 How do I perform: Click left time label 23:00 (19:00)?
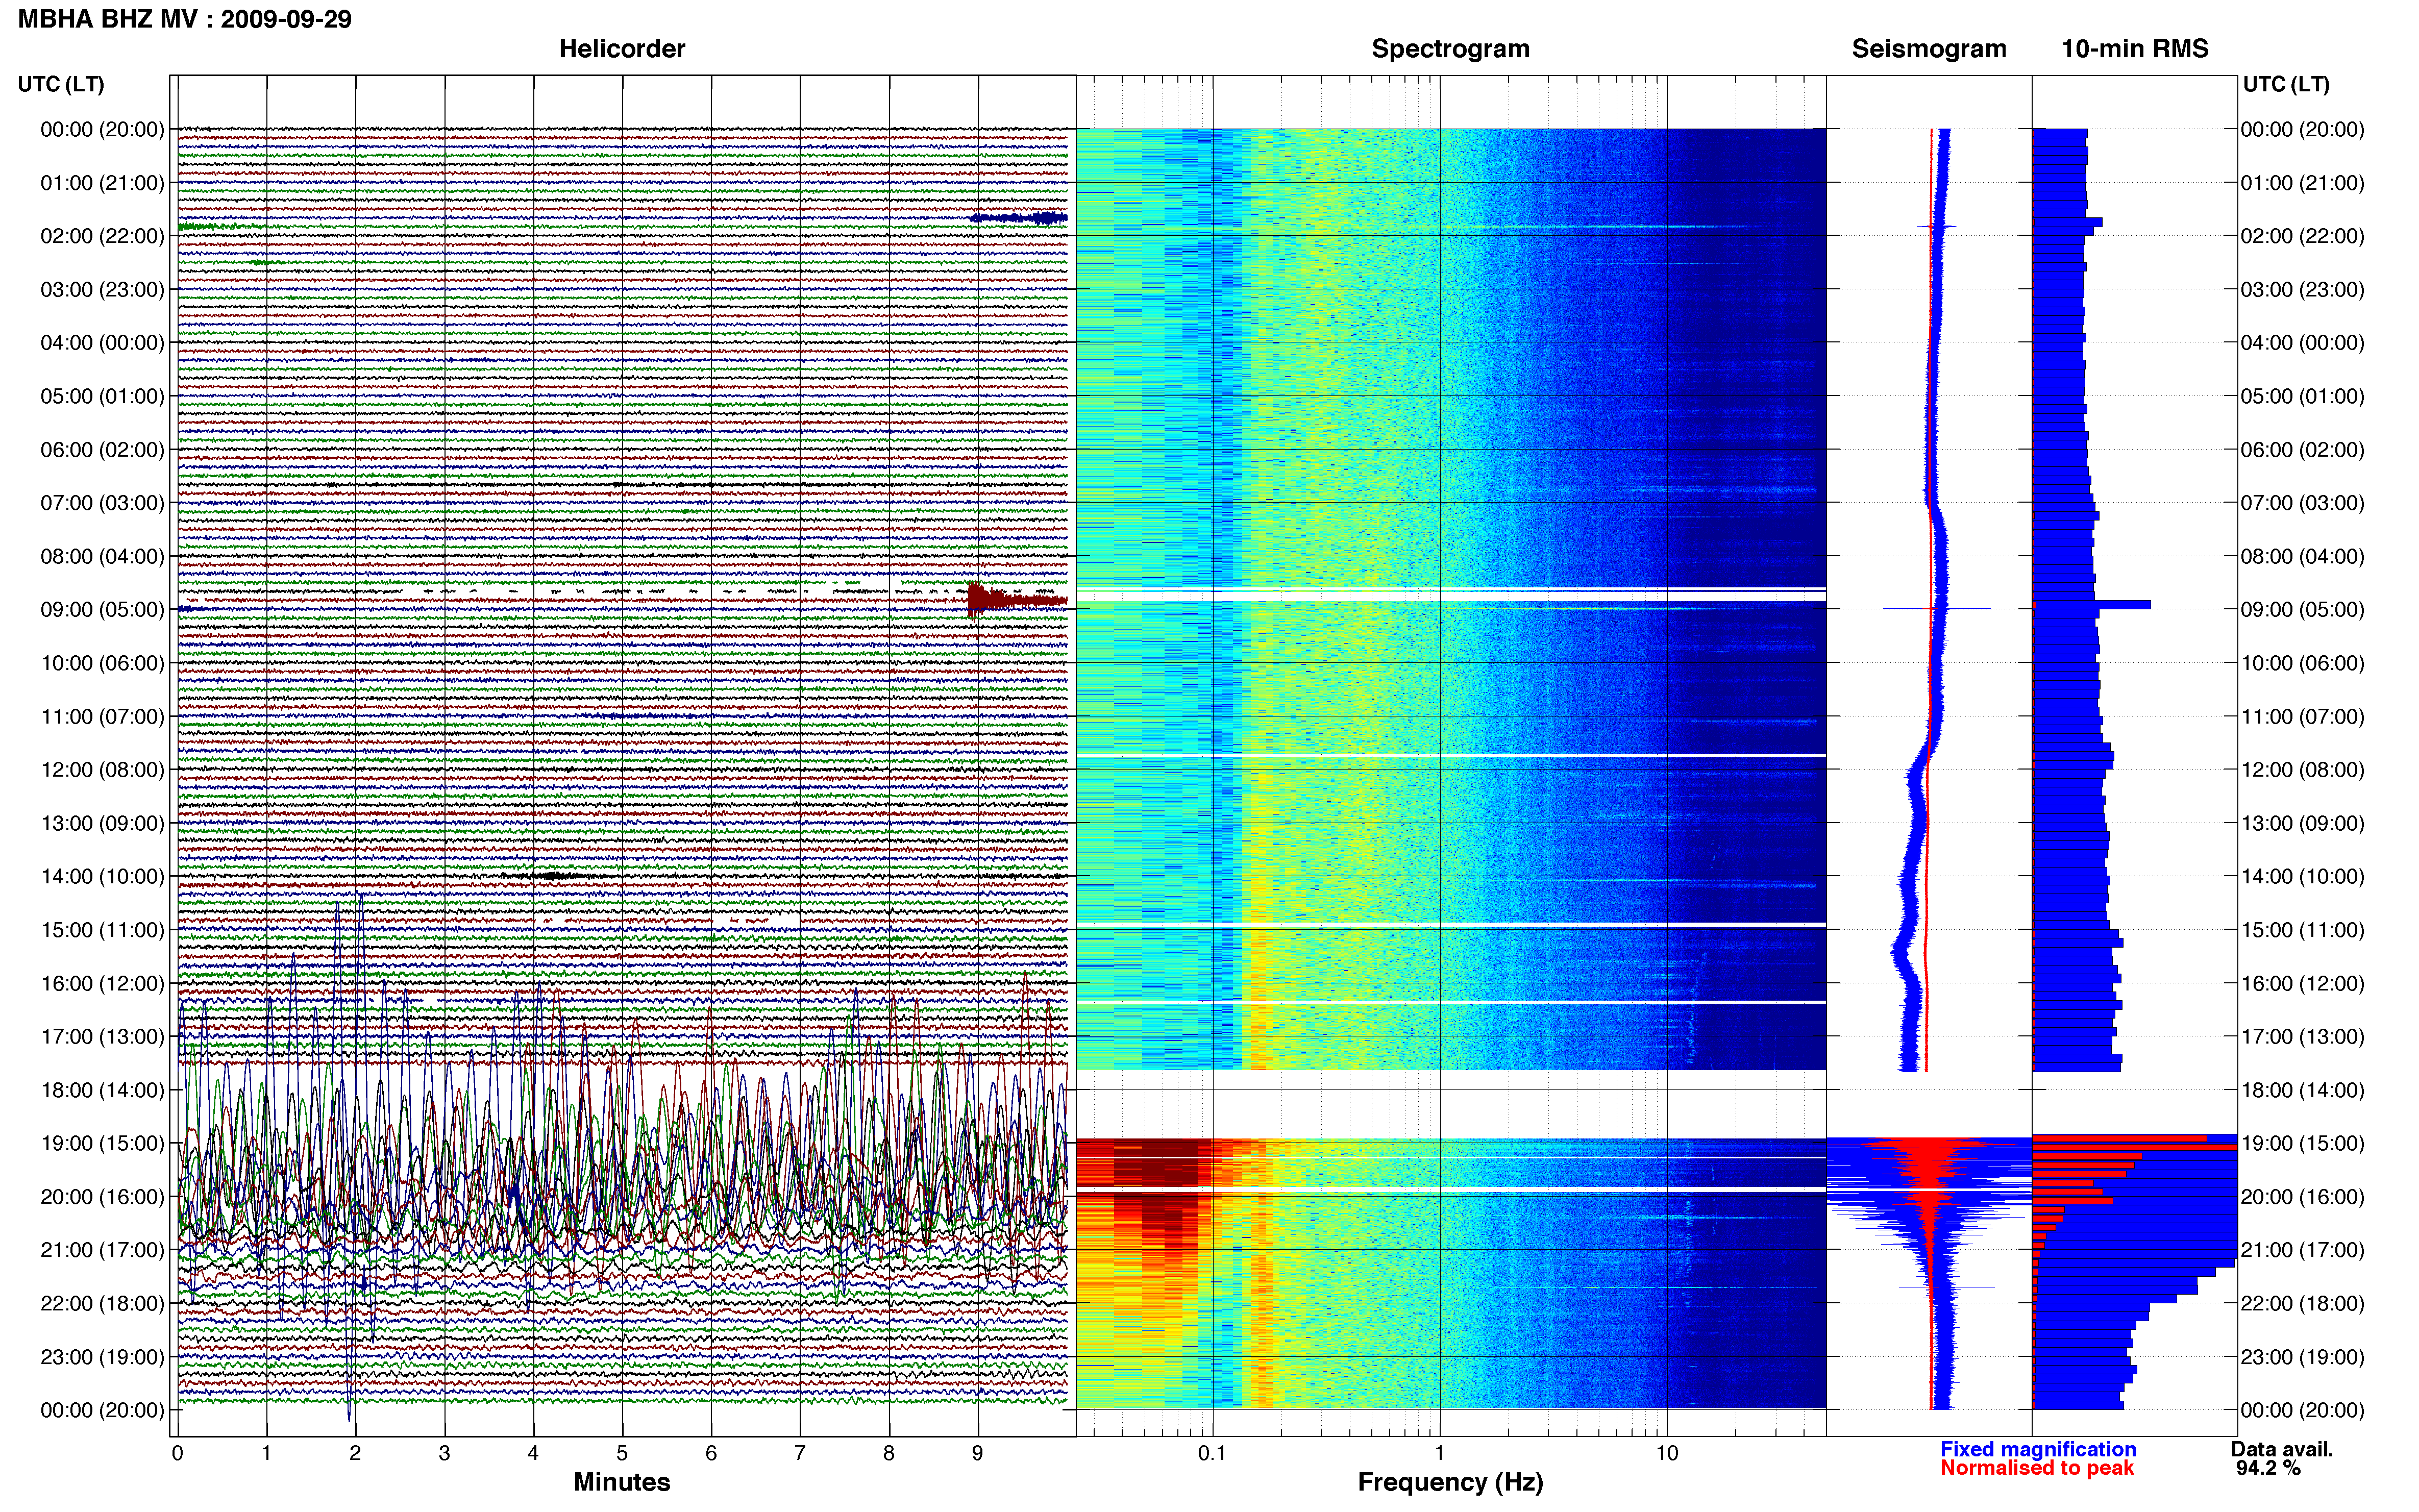click(x=102, y=1357)
